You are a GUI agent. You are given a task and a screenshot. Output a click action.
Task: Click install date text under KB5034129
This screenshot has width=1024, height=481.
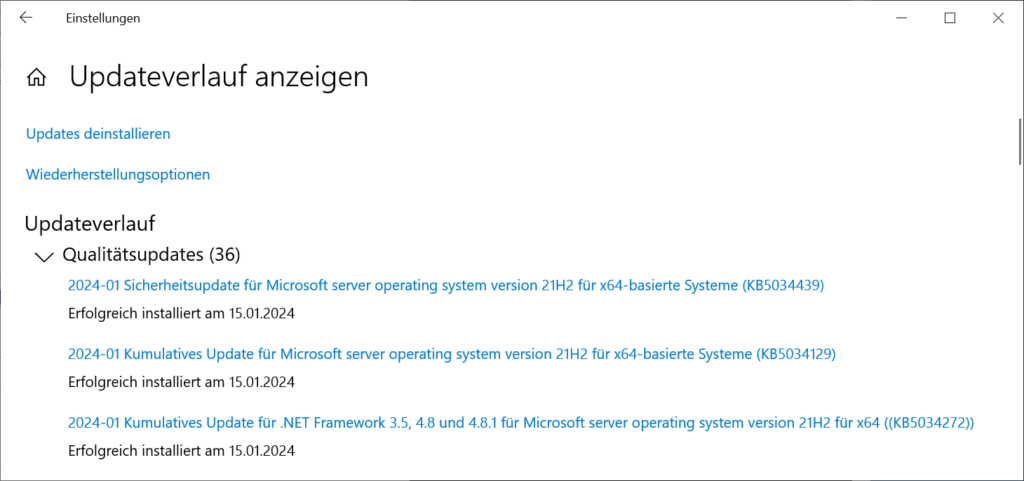[182, 382]
